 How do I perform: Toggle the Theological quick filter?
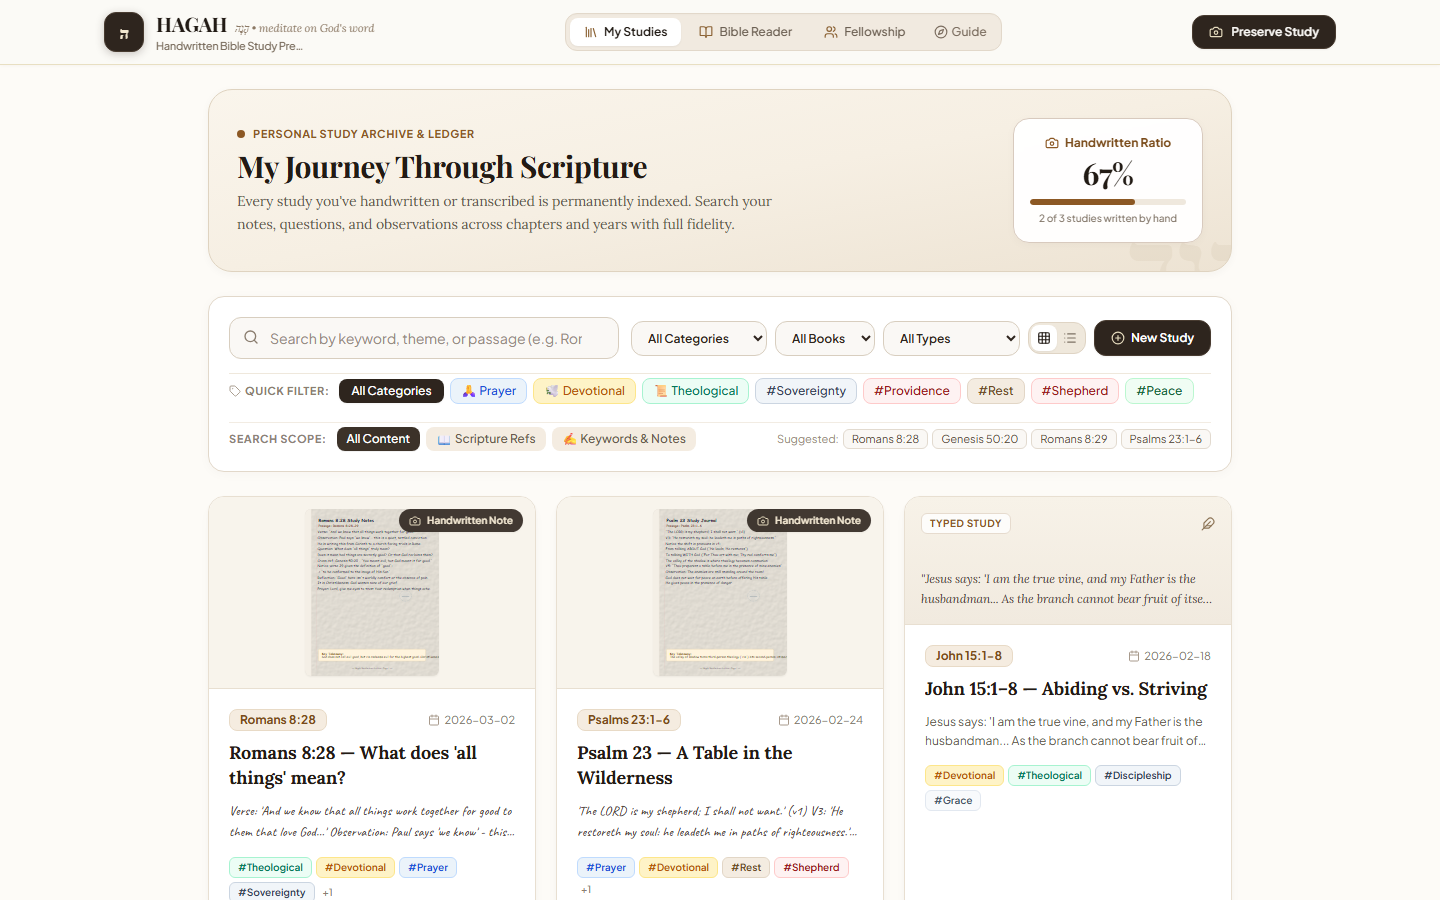tap(695, 391)
